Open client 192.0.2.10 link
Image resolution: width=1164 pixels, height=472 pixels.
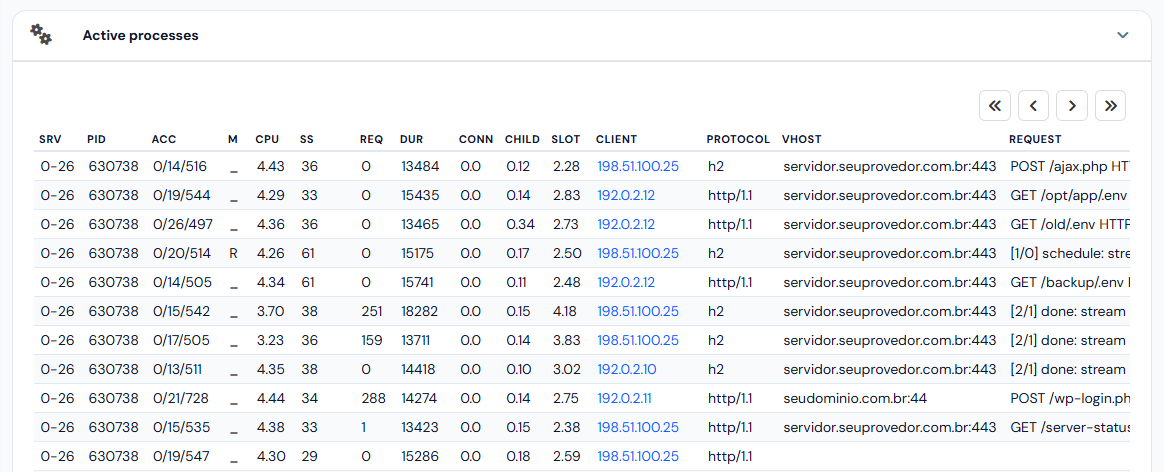tap(627, 370)
